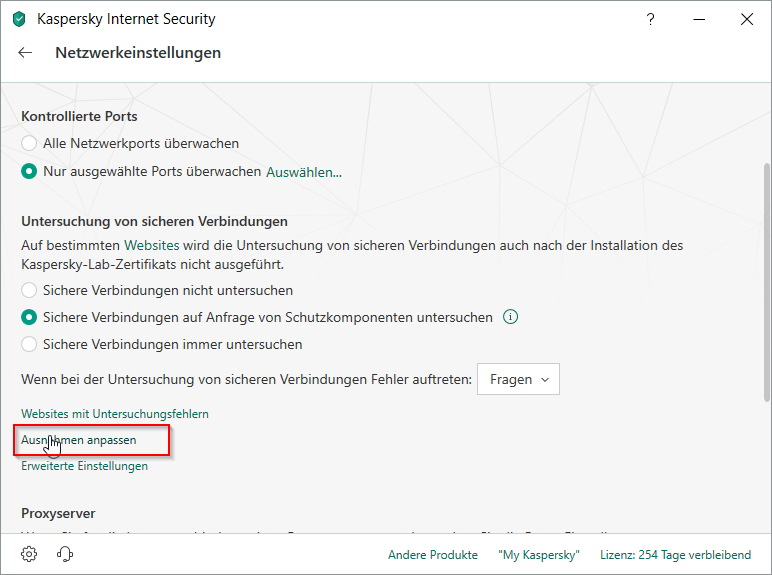Choose 'Sichere Verbindungen nicht untersuchen'
The height and width of the screenshot is (575, 772).
click(30, 290)
